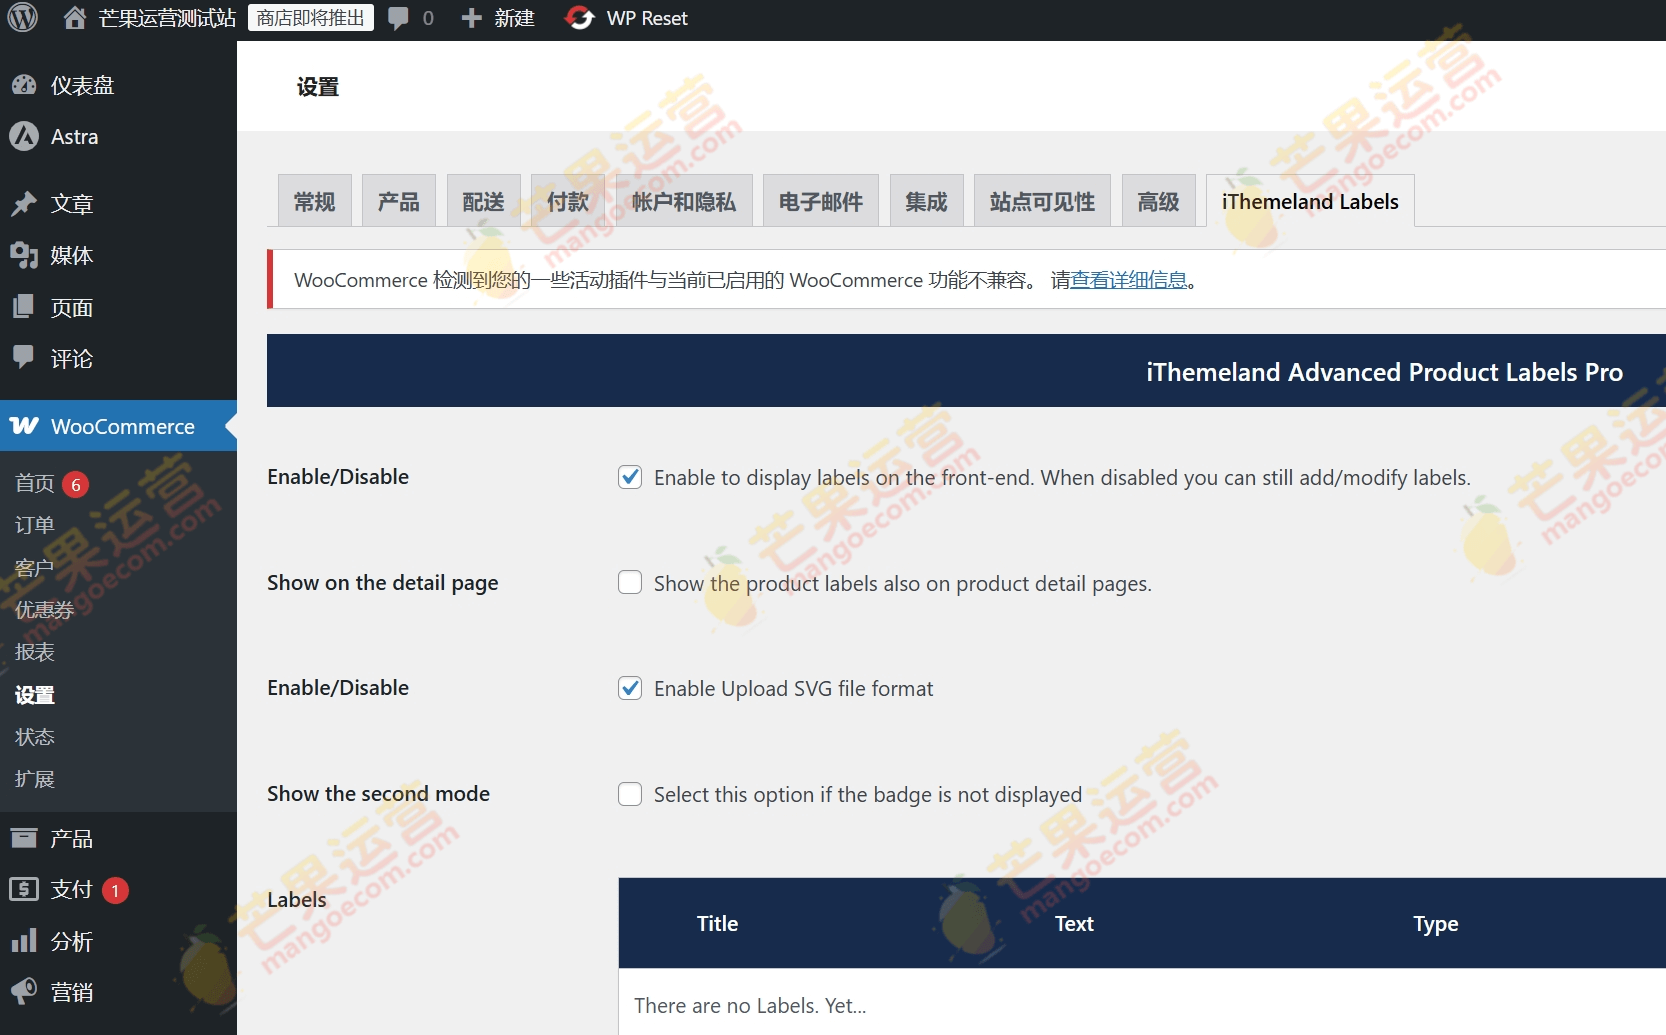Switch to the 站点可见性 tab
Image resolution: width=1666 pixels, height=1035 pixels.
tap(1042, 201)
